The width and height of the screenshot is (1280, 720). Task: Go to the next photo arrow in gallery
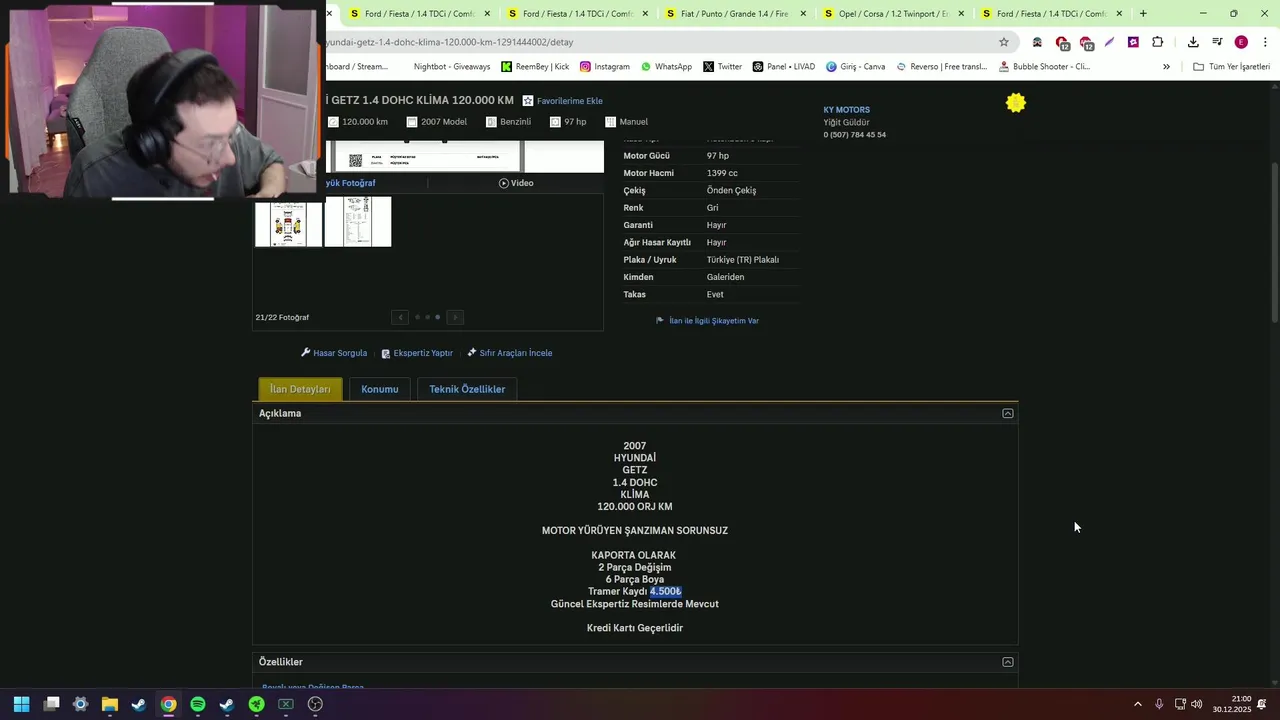455,317
